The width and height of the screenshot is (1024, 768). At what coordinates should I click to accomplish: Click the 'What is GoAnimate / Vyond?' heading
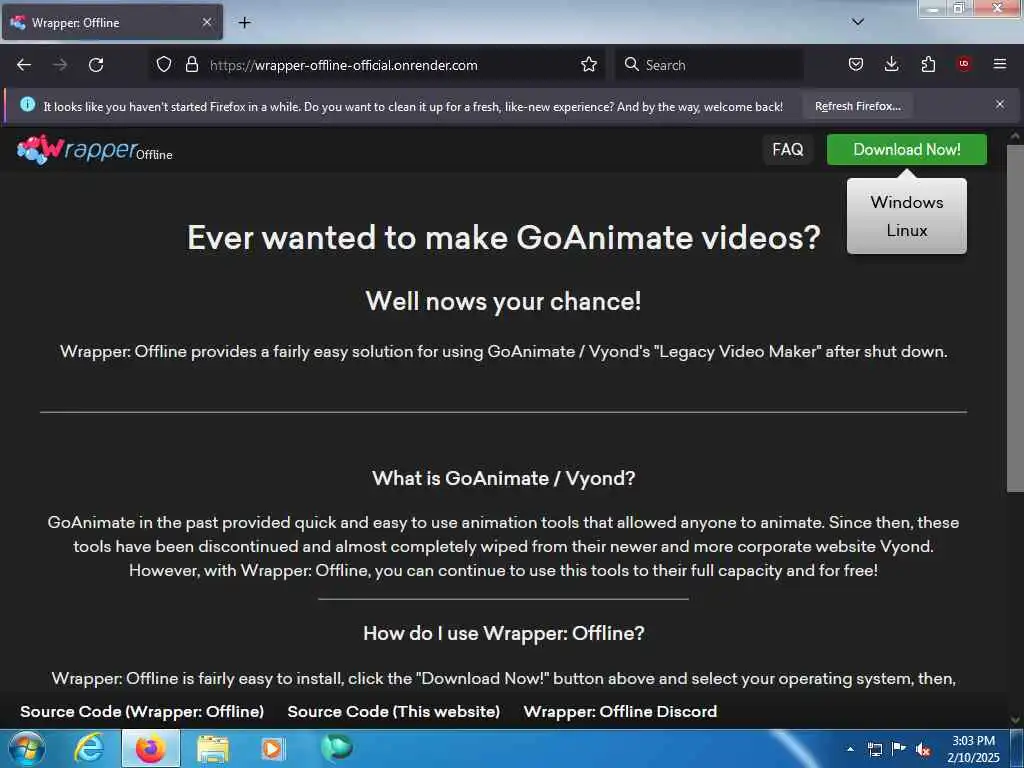[504, 478]
